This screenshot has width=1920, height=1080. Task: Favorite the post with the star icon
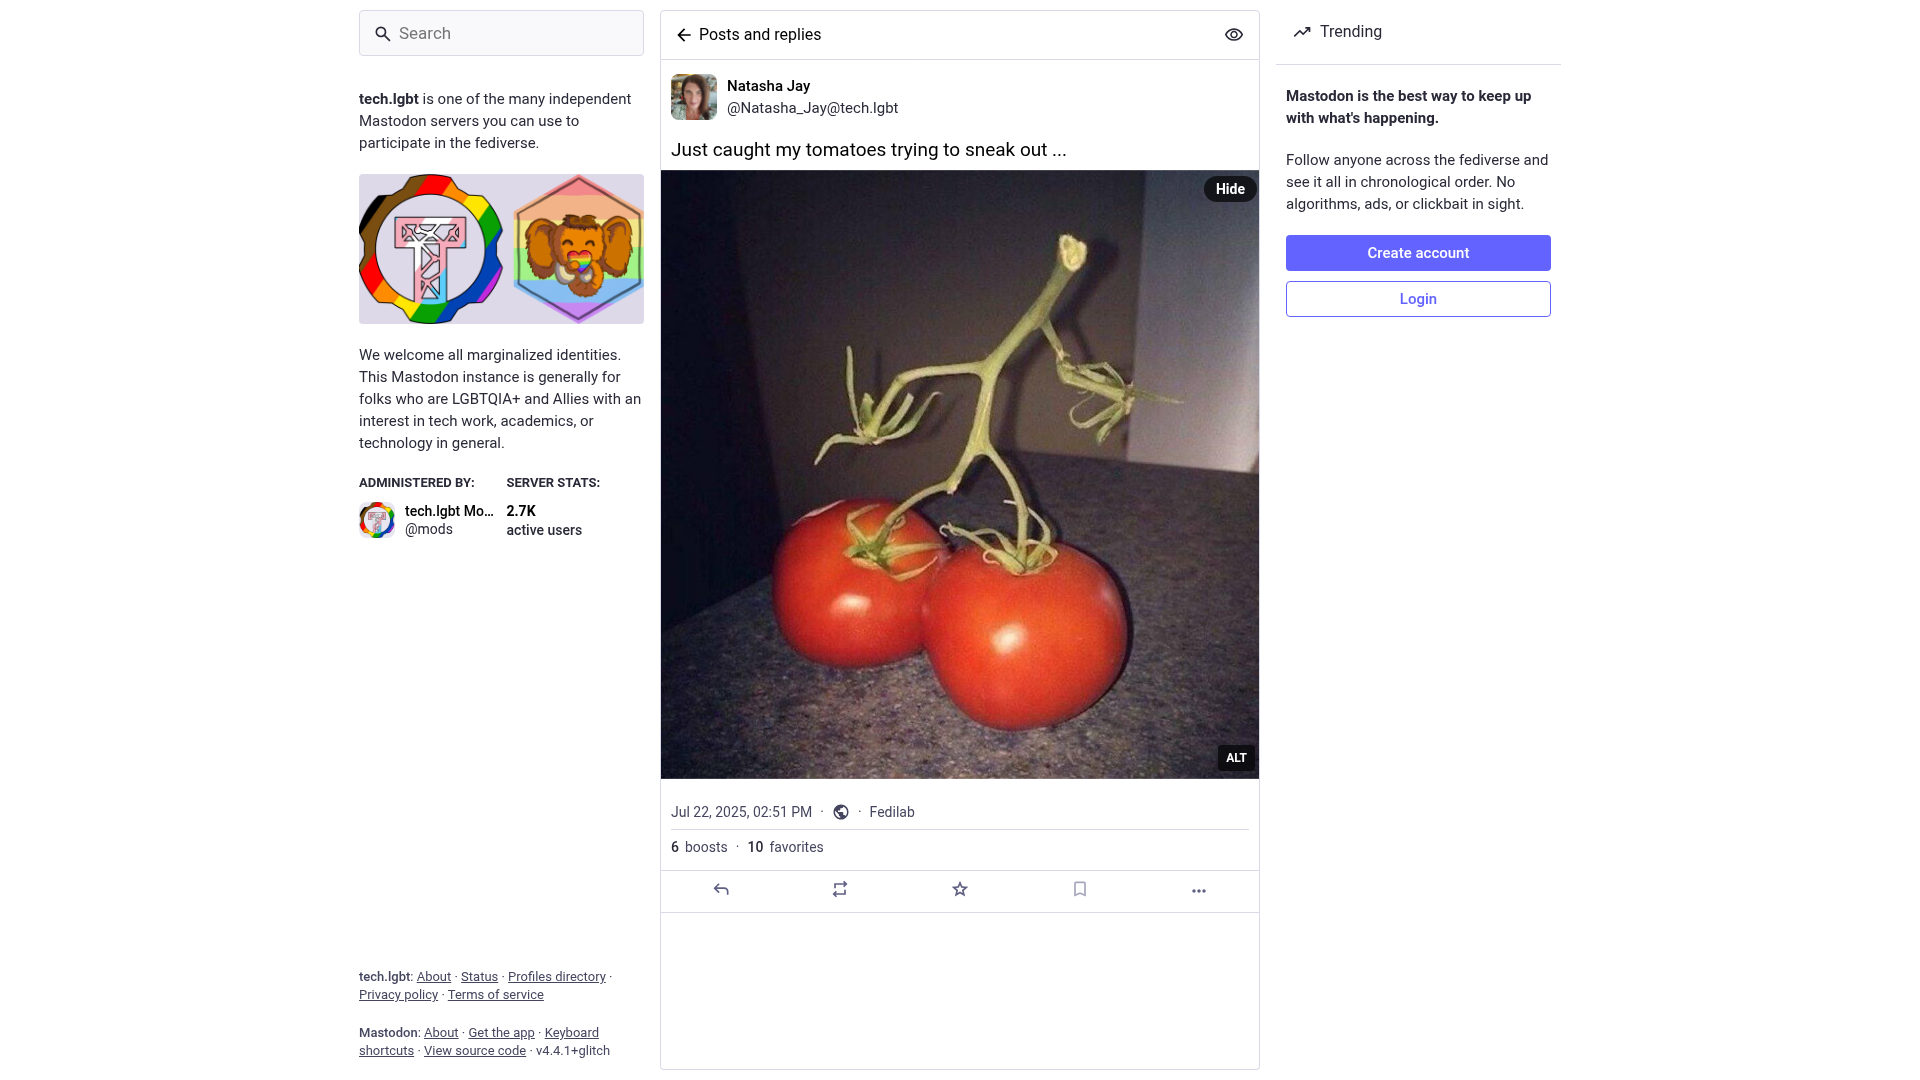[x=960, y=889]
